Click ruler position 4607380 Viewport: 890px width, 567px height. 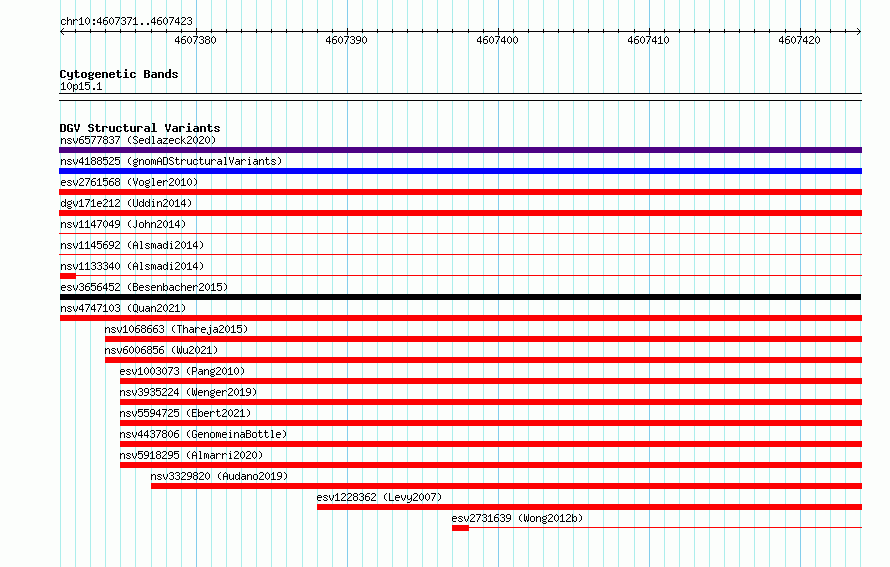pyautogui.click(x=195, y=40)
